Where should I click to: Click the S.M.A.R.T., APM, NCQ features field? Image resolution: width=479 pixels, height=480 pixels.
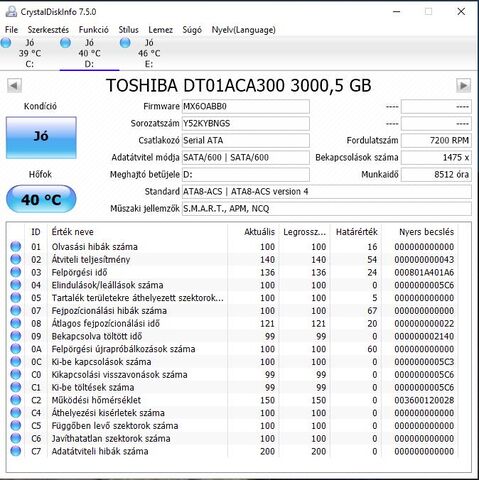[x=327, y=209]
